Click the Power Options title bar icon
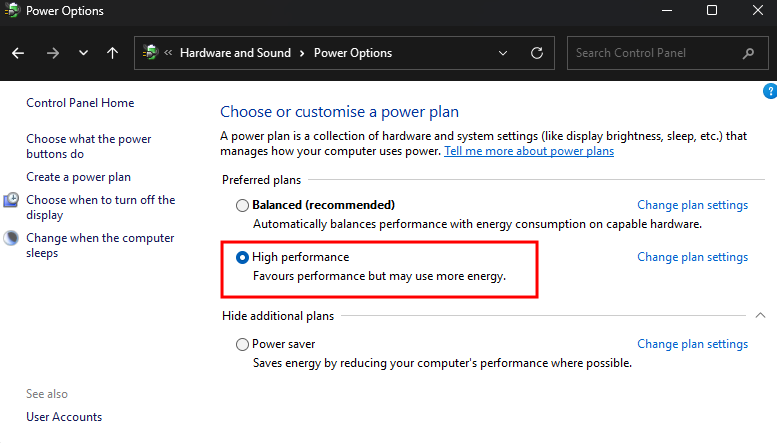 pyautogui.click(x=11, y=11)
